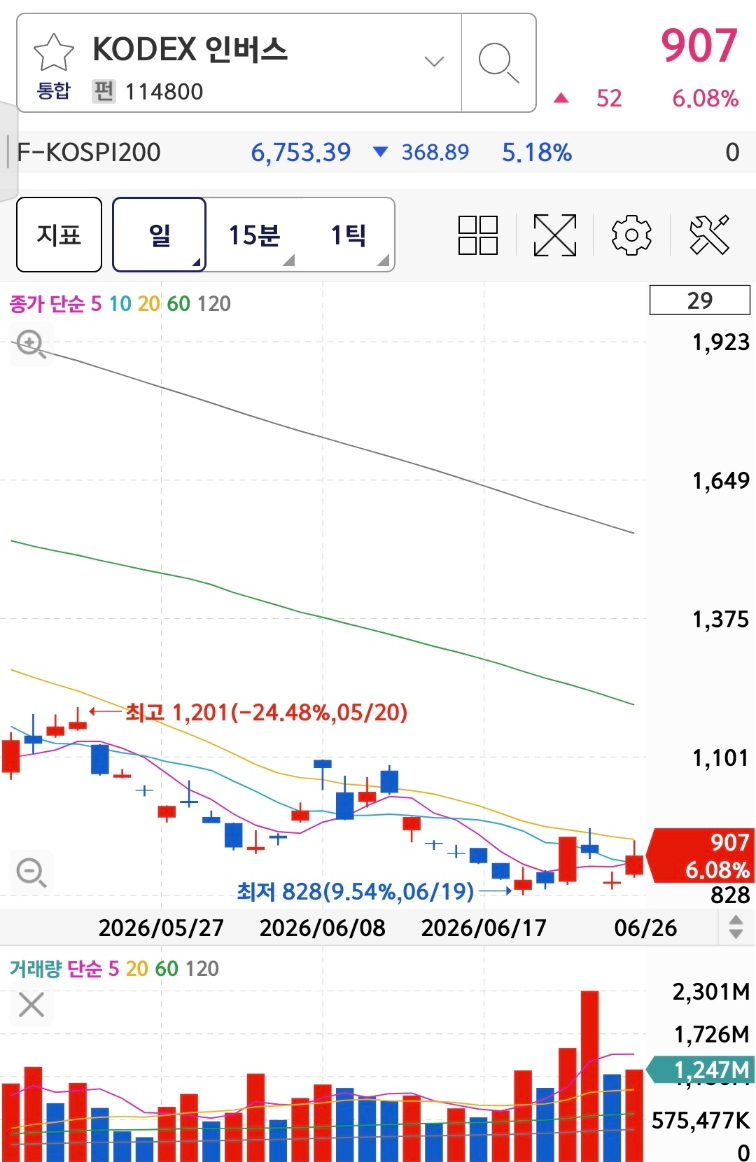This screenshot has height=1162, width=756.
Task: Open the stock search magnifier
Action: point(498,62)
